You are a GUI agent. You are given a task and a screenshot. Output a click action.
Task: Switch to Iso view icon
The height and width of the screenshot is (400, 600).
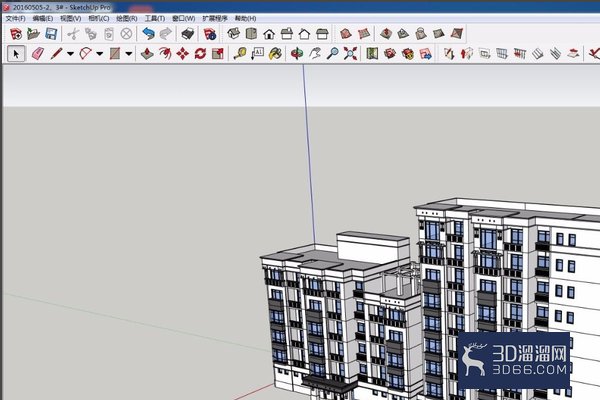click(233, 34)
